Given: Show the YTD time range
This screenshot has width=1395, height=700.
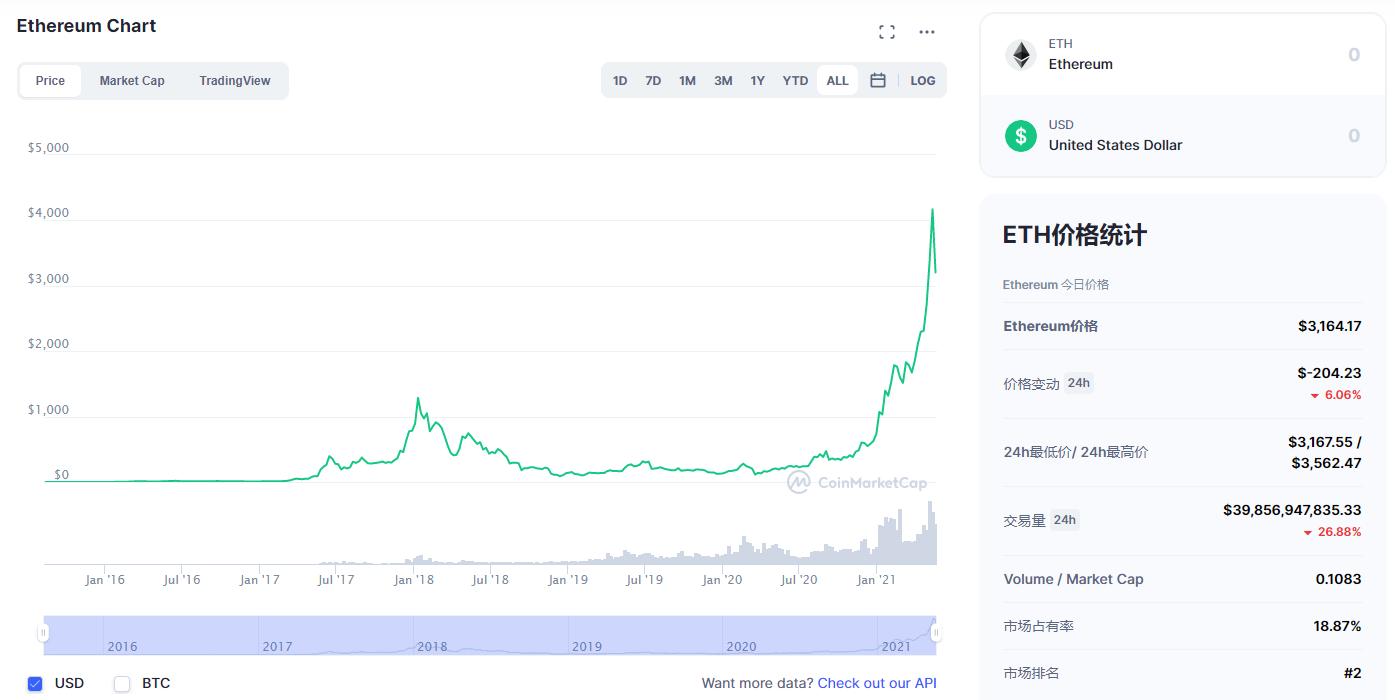Looking at the screenshot, I should coord(795,80).
